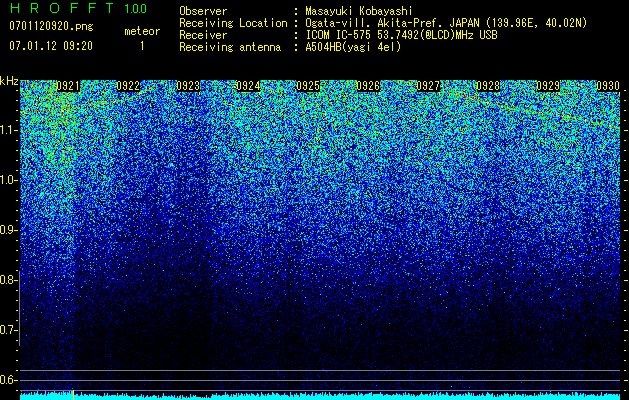Viewport: 629px width, 400px height.
Task: Click the version number 1.0.0
Action: pos(135,9)
